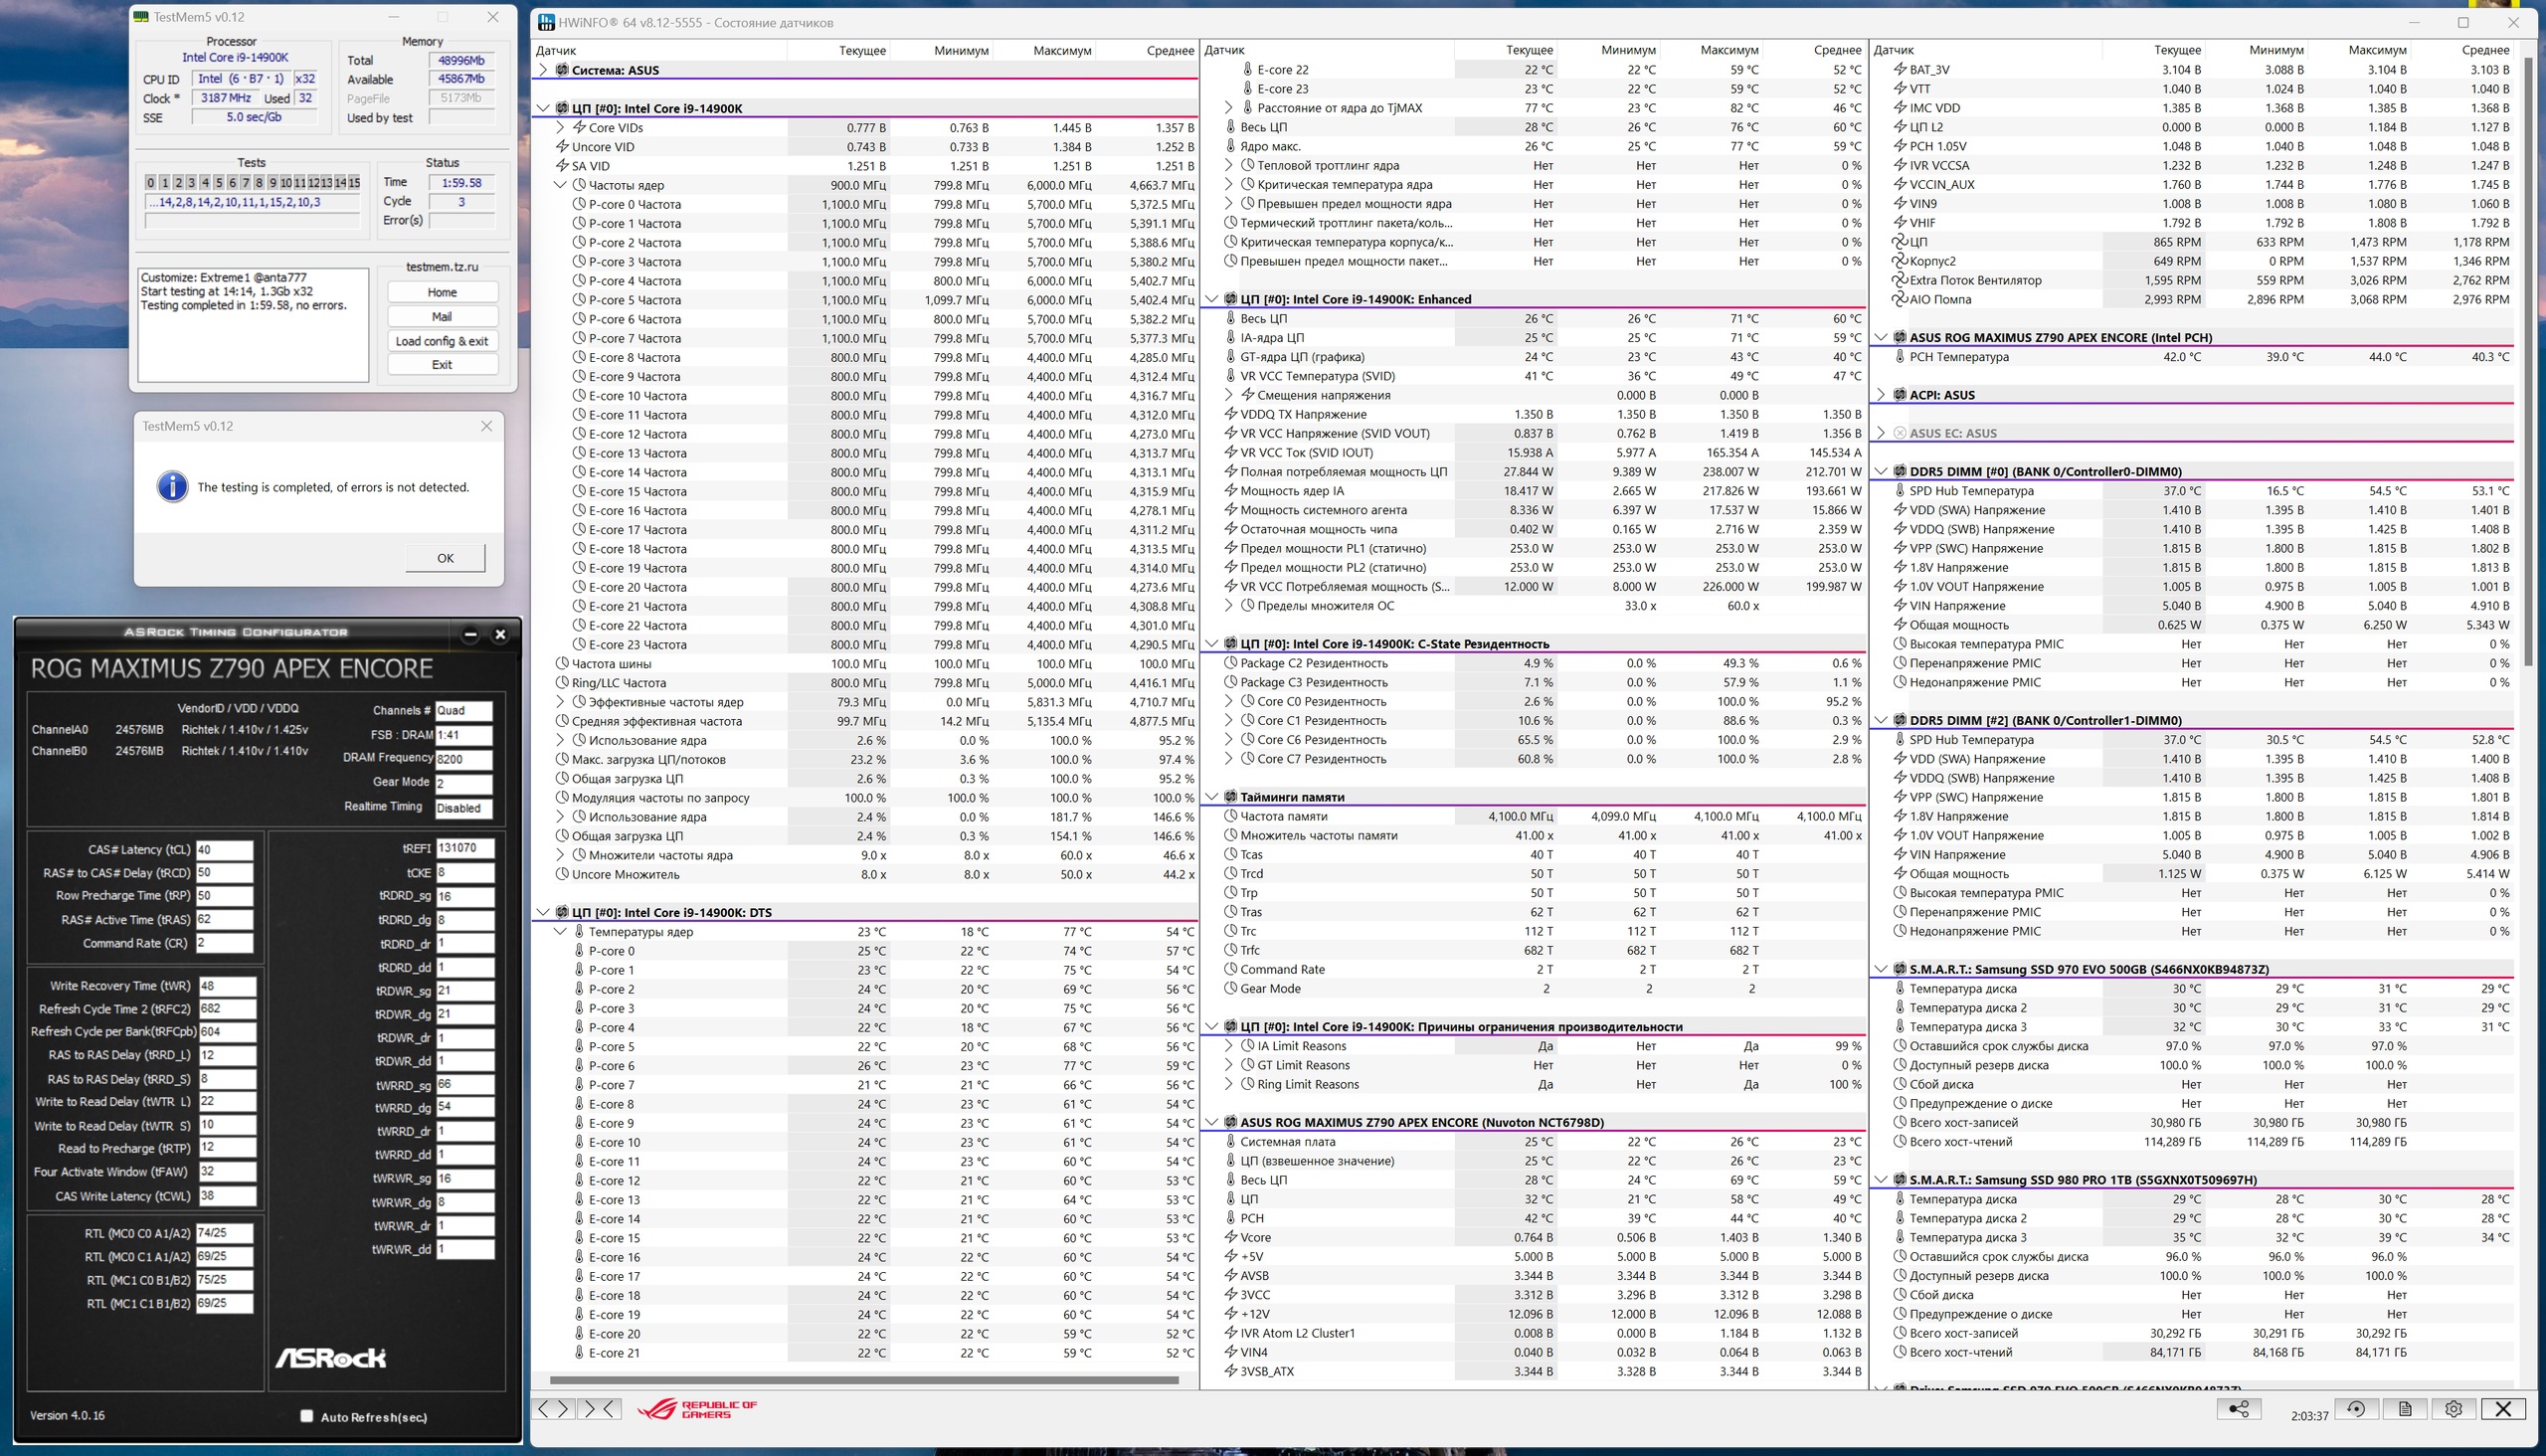Click the shrink columns arrows icon in HWiNFO

[x=598, y=1408]
